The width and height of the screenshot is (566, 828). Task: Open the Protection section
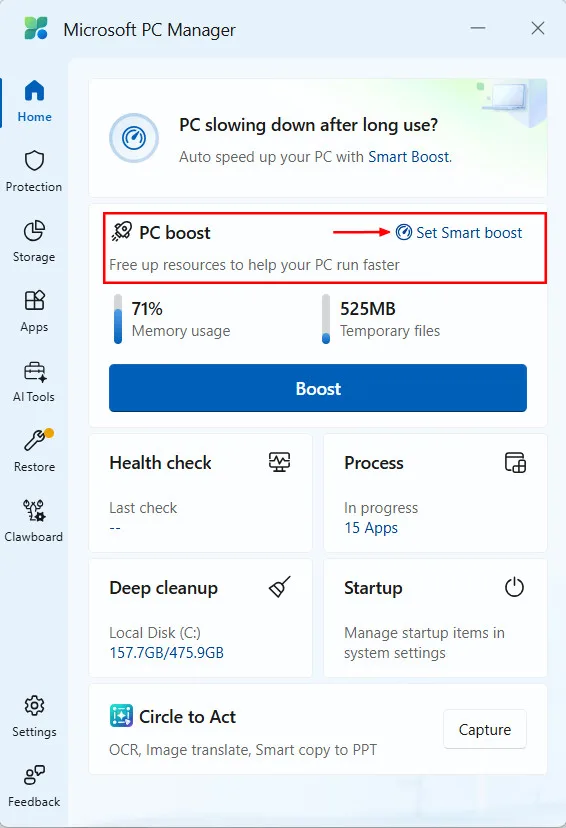click(34, 172)
